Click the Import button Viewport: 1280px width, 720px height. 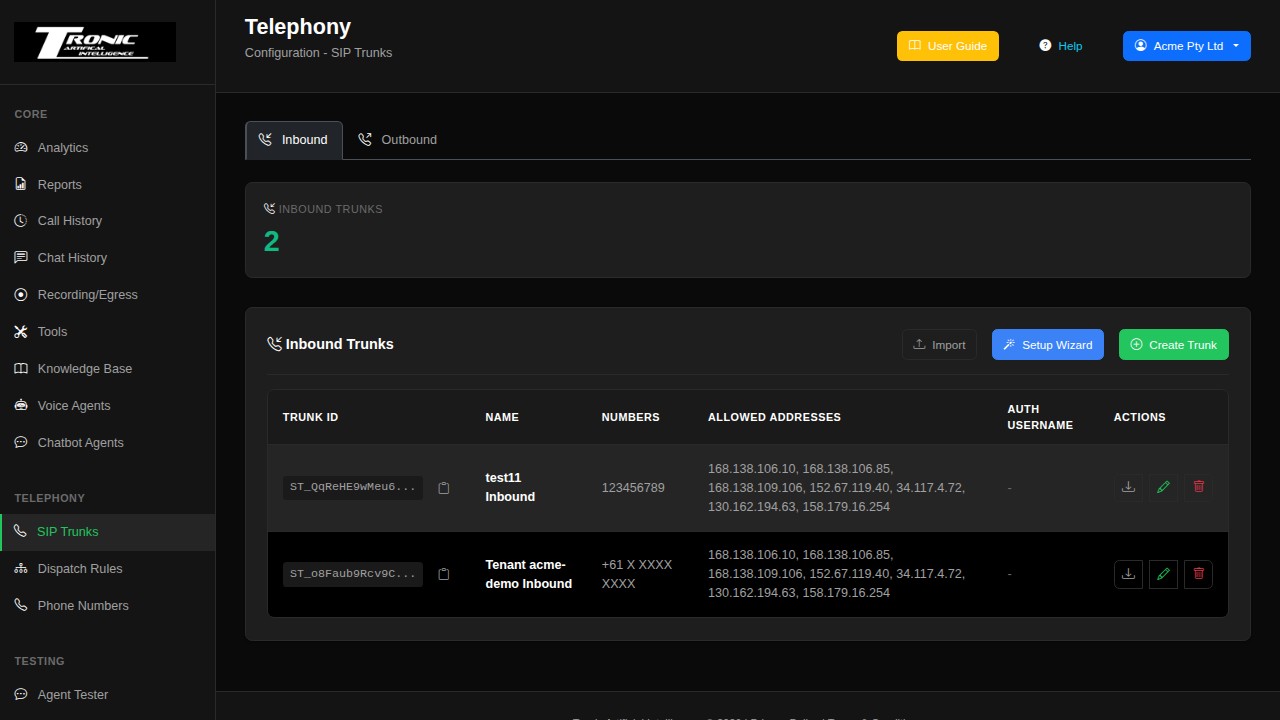click(x=939, y=345)
